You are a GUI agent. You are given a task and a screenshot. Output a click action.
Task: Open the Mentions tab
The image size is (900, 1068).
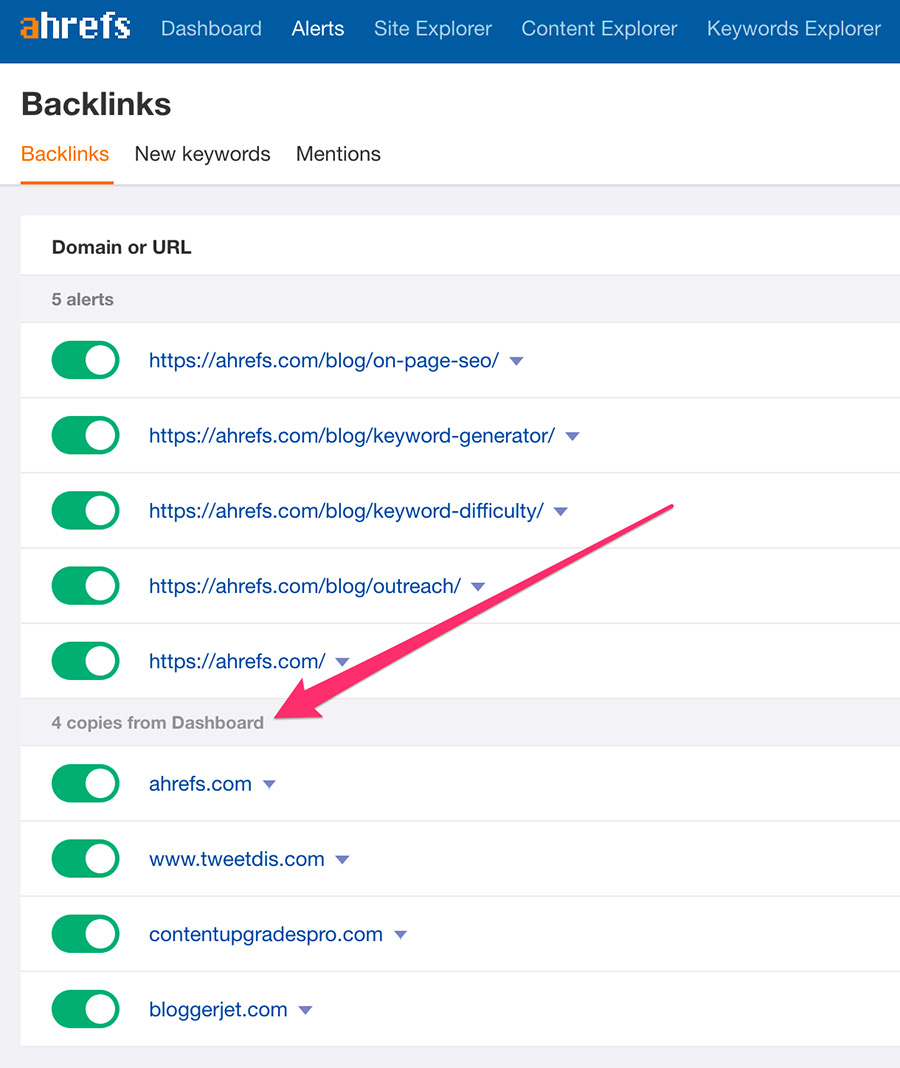338,154
